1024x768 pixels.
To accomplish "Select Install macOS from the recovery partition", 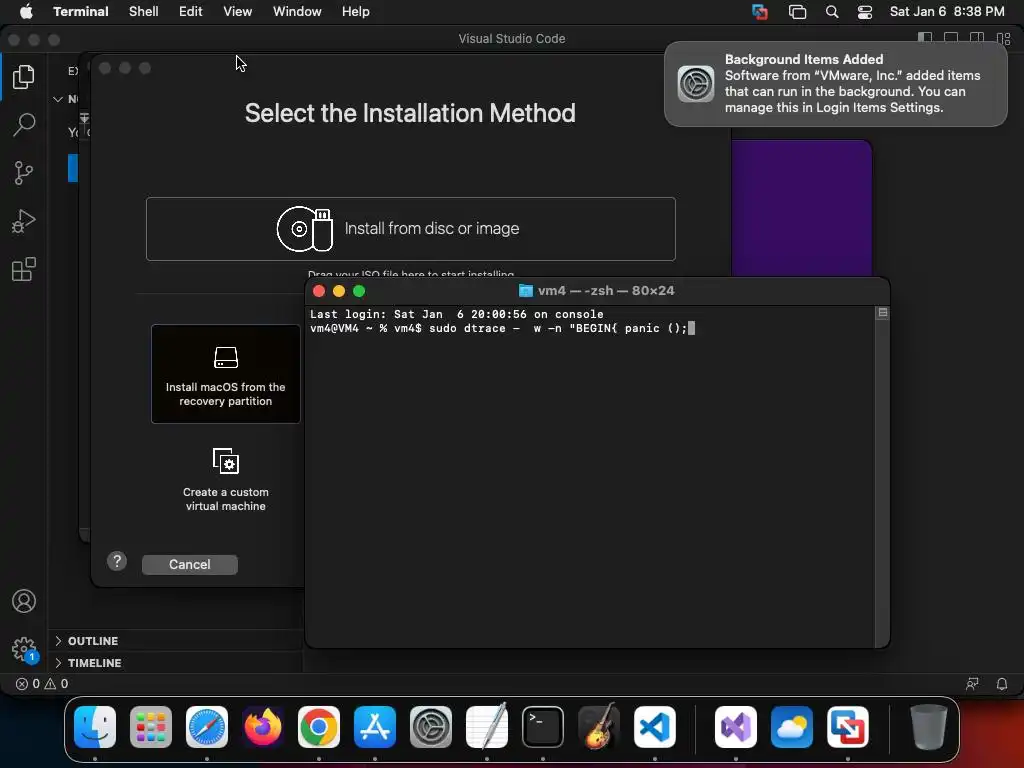I will point(226,374).
